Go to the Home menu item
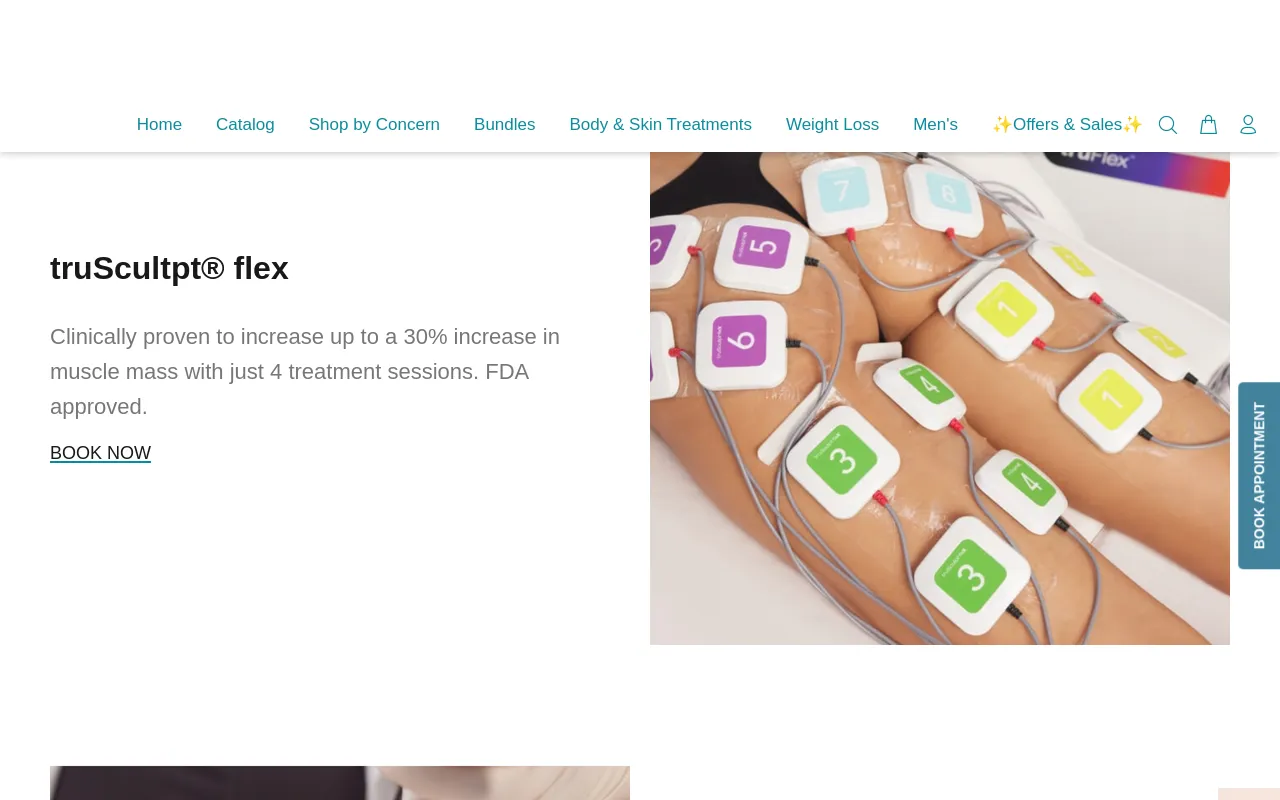The height and width of the screenshot is (800, 1280). pyautogui.click(x=159, y=125)
